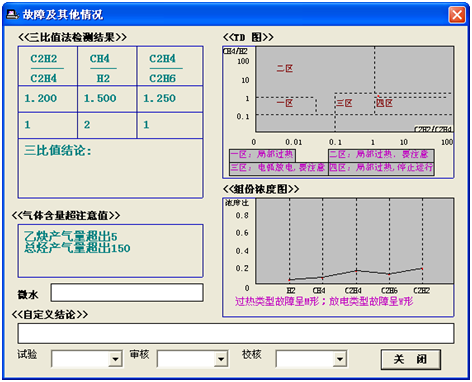The image size is (472, 382).
Task: Click the C2H2 data point in concentration chart
Action: 422,268
